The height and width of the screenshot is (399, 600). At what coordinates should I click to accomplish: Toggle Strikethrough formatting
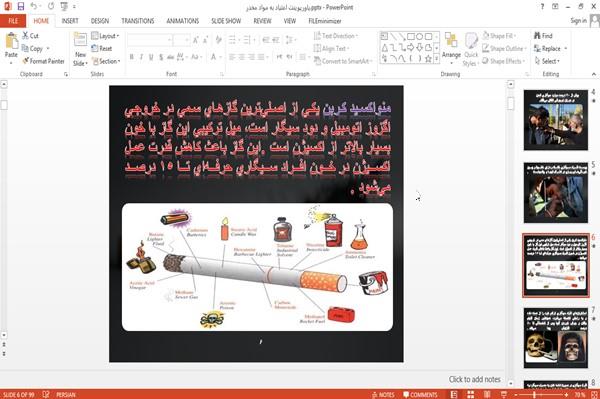[171, 57]
